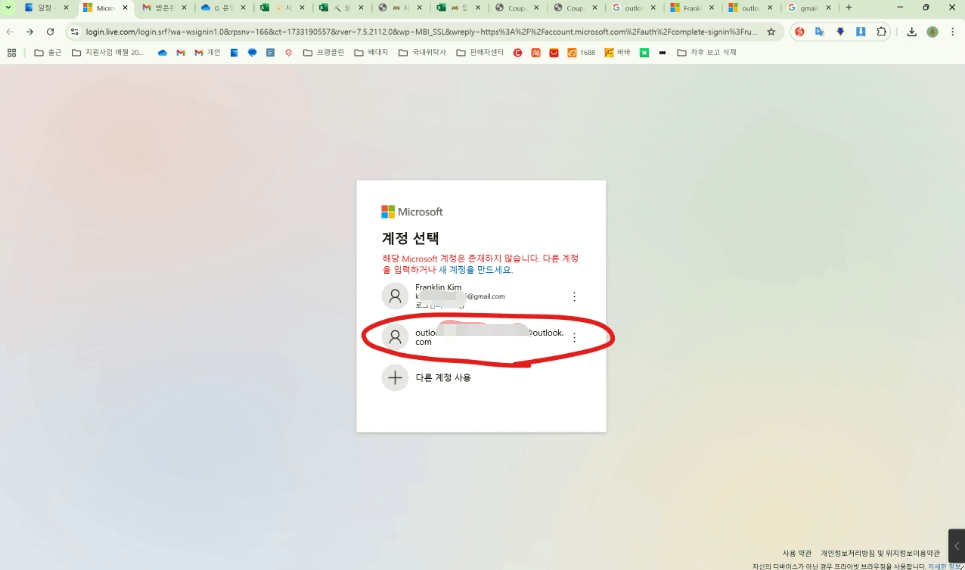Open the Chrome tab search dropdown
Image resolution: width=965 pixels, height=570 pixels.
tap(8, 7)
